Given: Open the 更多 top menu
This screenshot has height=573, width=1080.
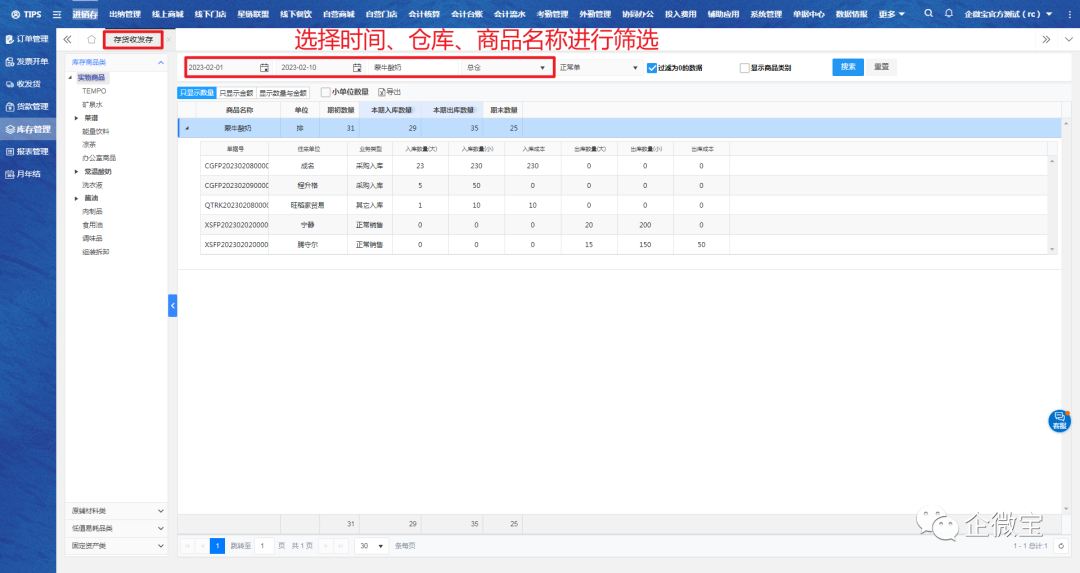Looking at the screenshot, I should [891, 14].
